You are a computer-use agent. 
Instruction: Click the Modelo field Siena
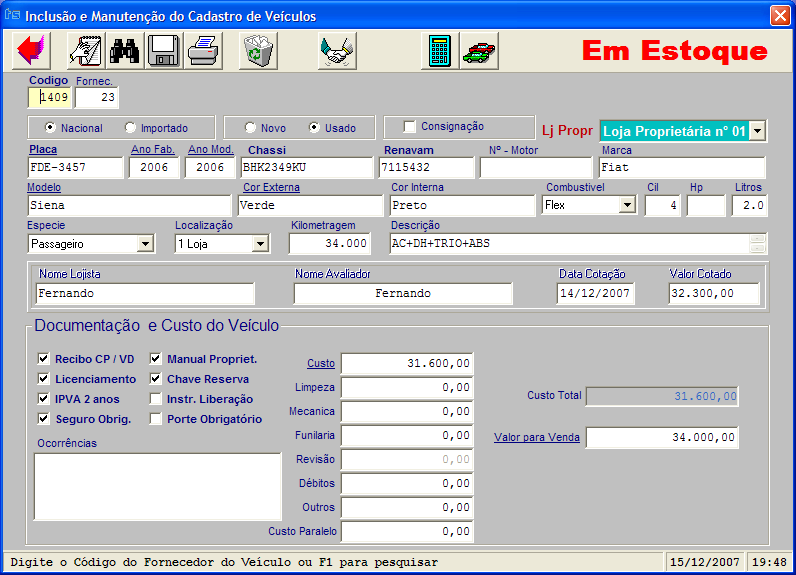(129, 205)
